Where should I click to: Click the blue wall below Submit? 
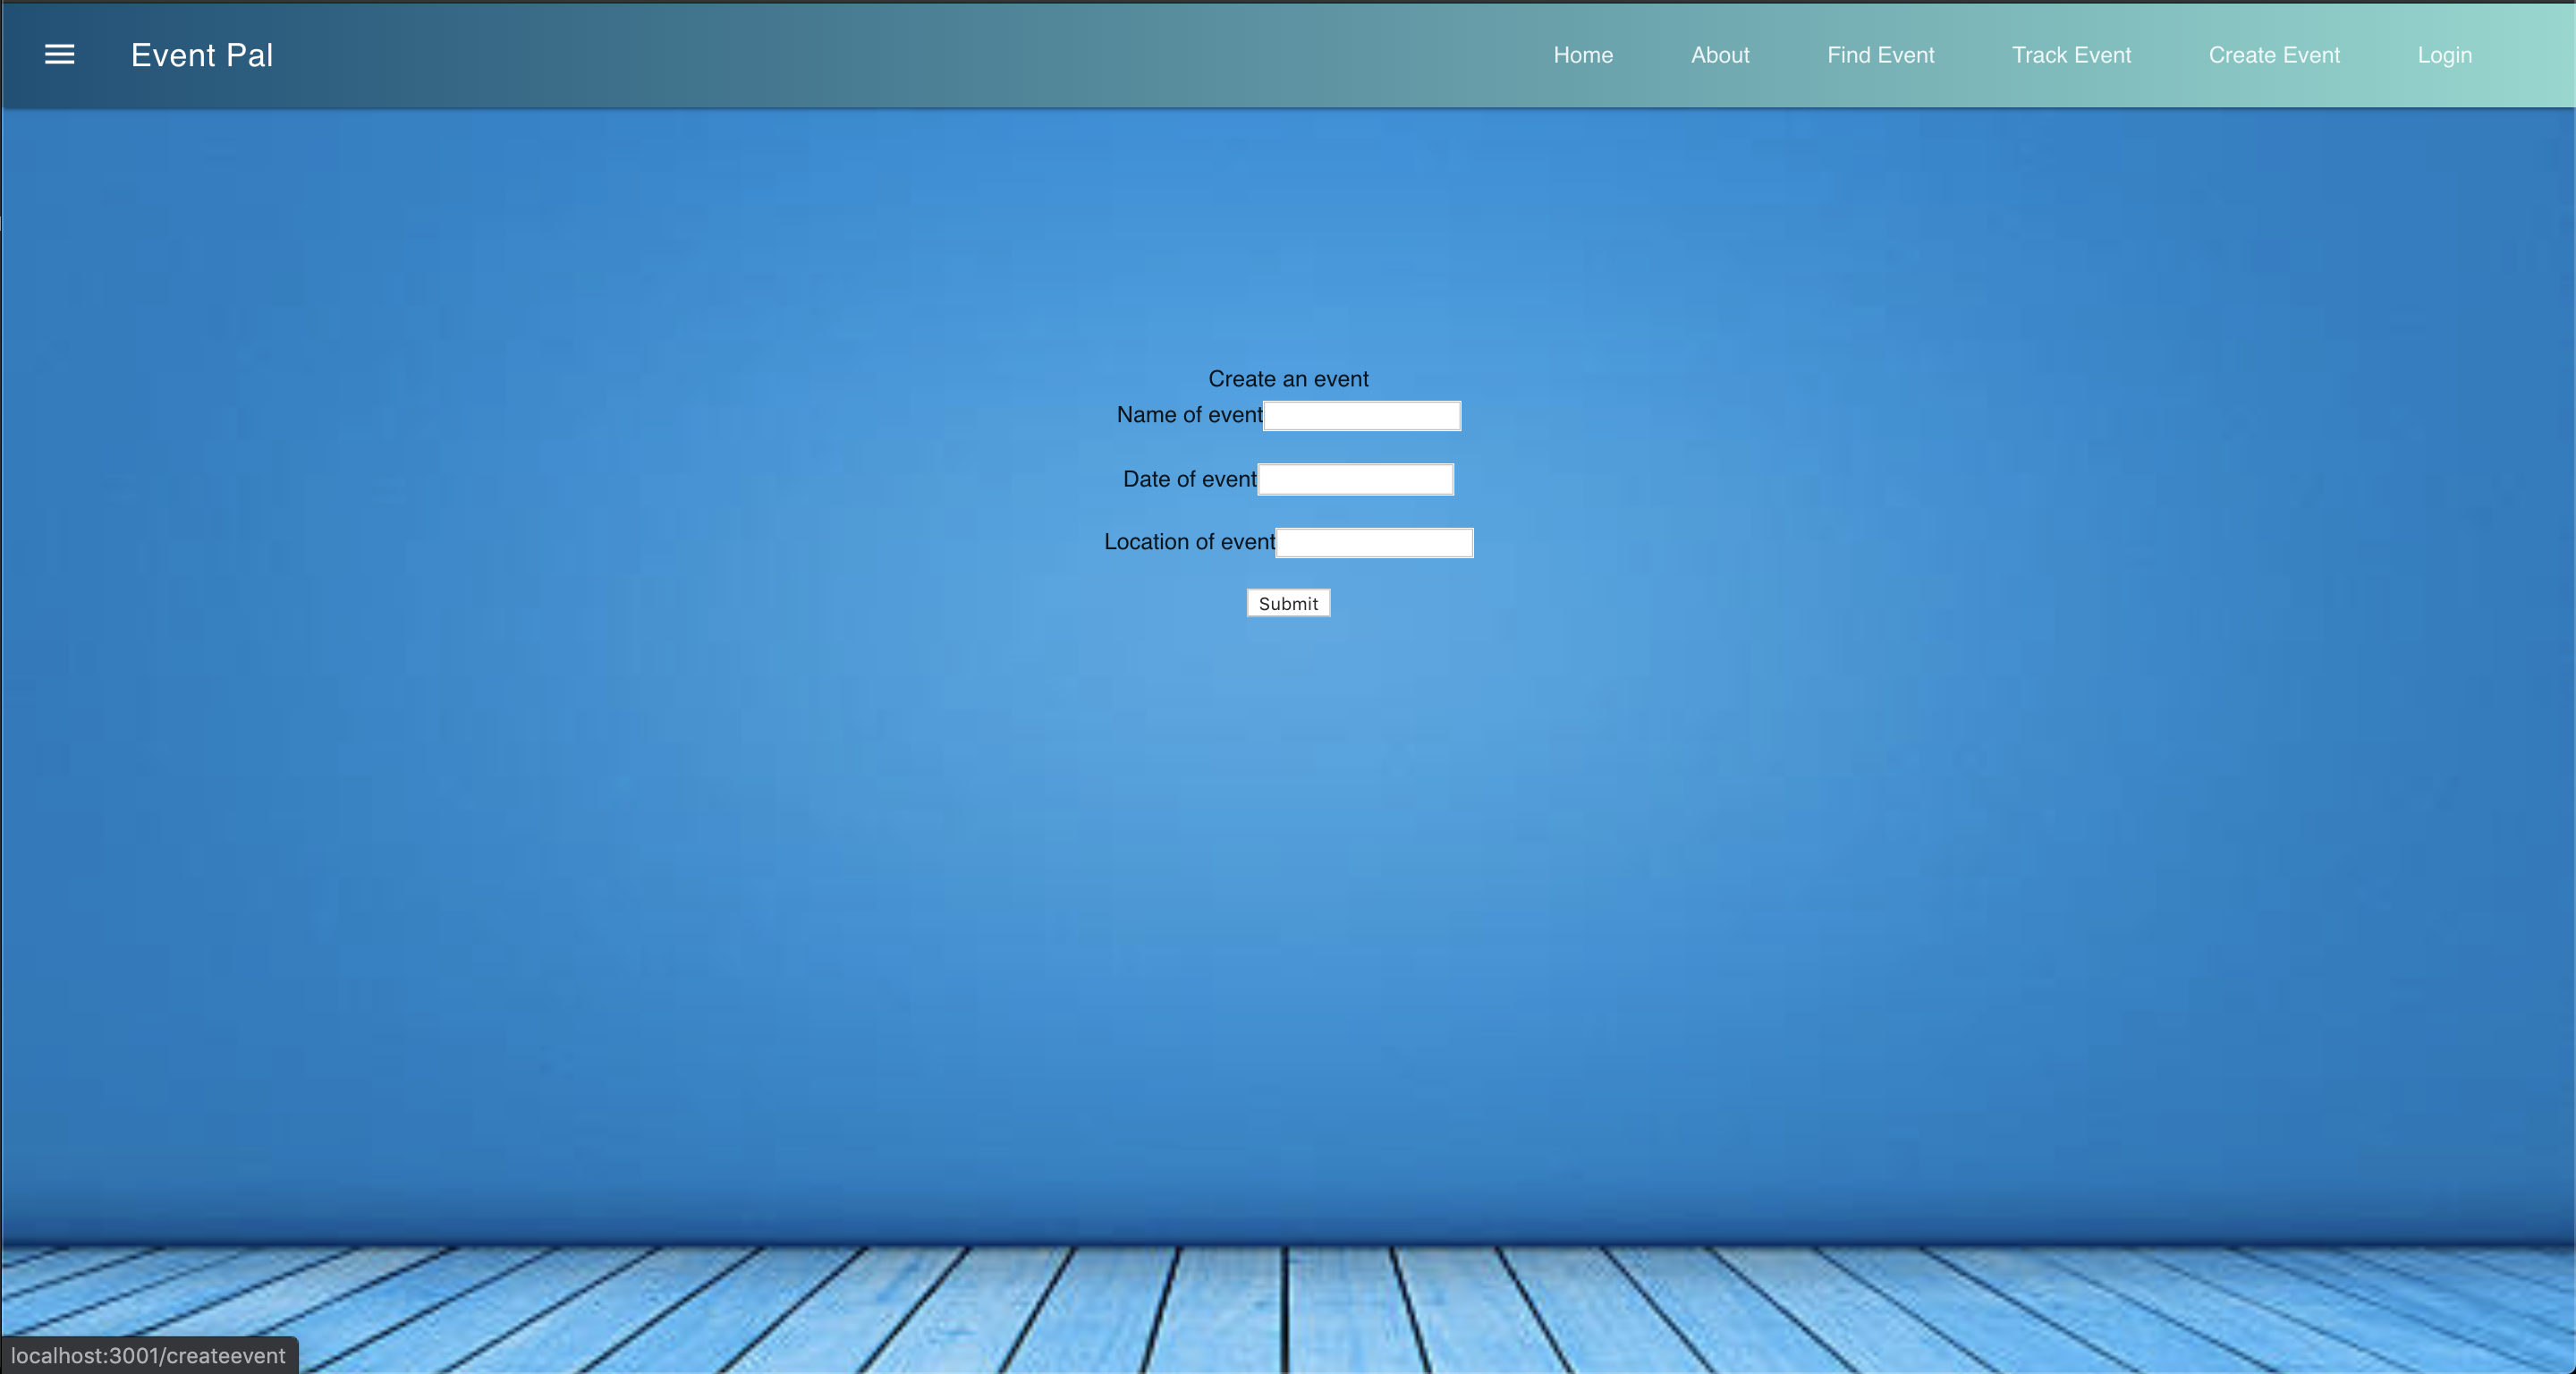[1288, 850]
